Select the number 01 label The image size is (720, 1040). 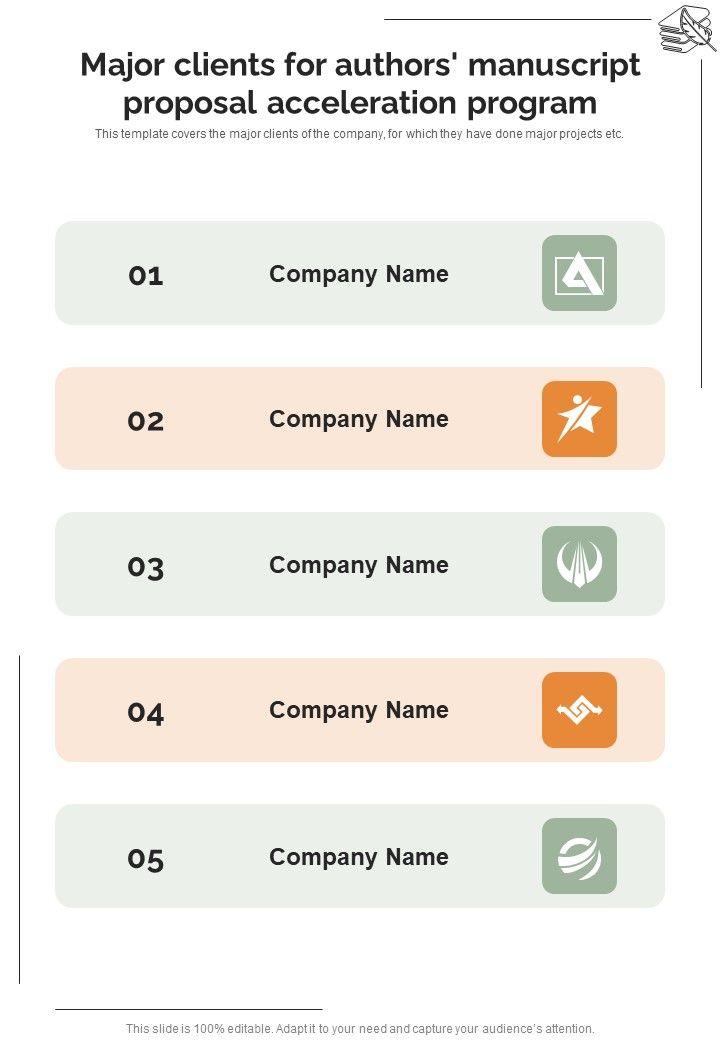pyautogui.click(x=145, y=275)
